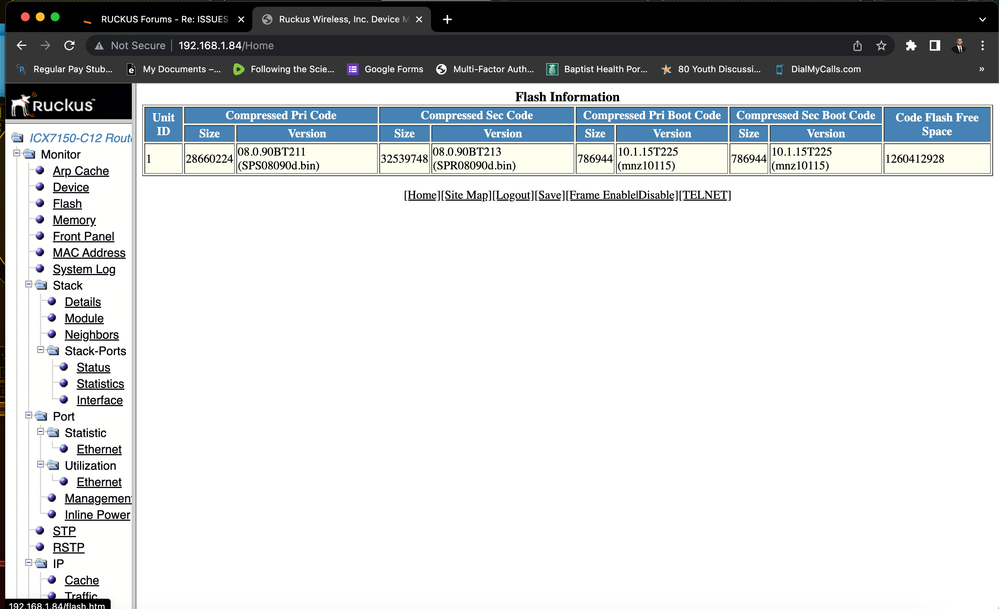Bookmark this page with the star icon
This screenshot has width=999, height=609.
[x=881, y=45]
